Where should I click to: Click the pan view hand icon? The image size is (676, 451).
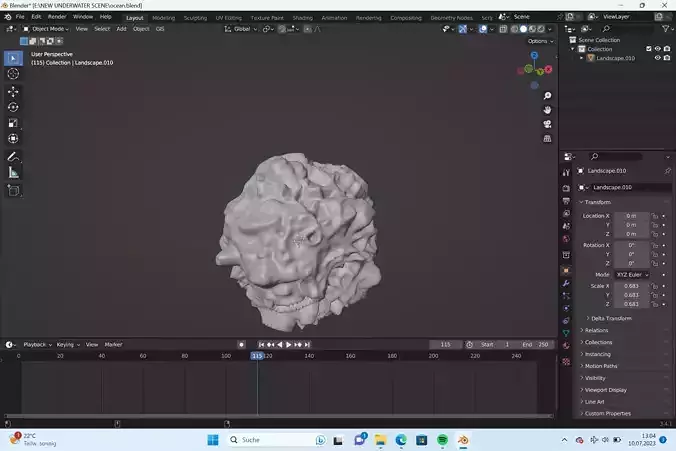547,110
